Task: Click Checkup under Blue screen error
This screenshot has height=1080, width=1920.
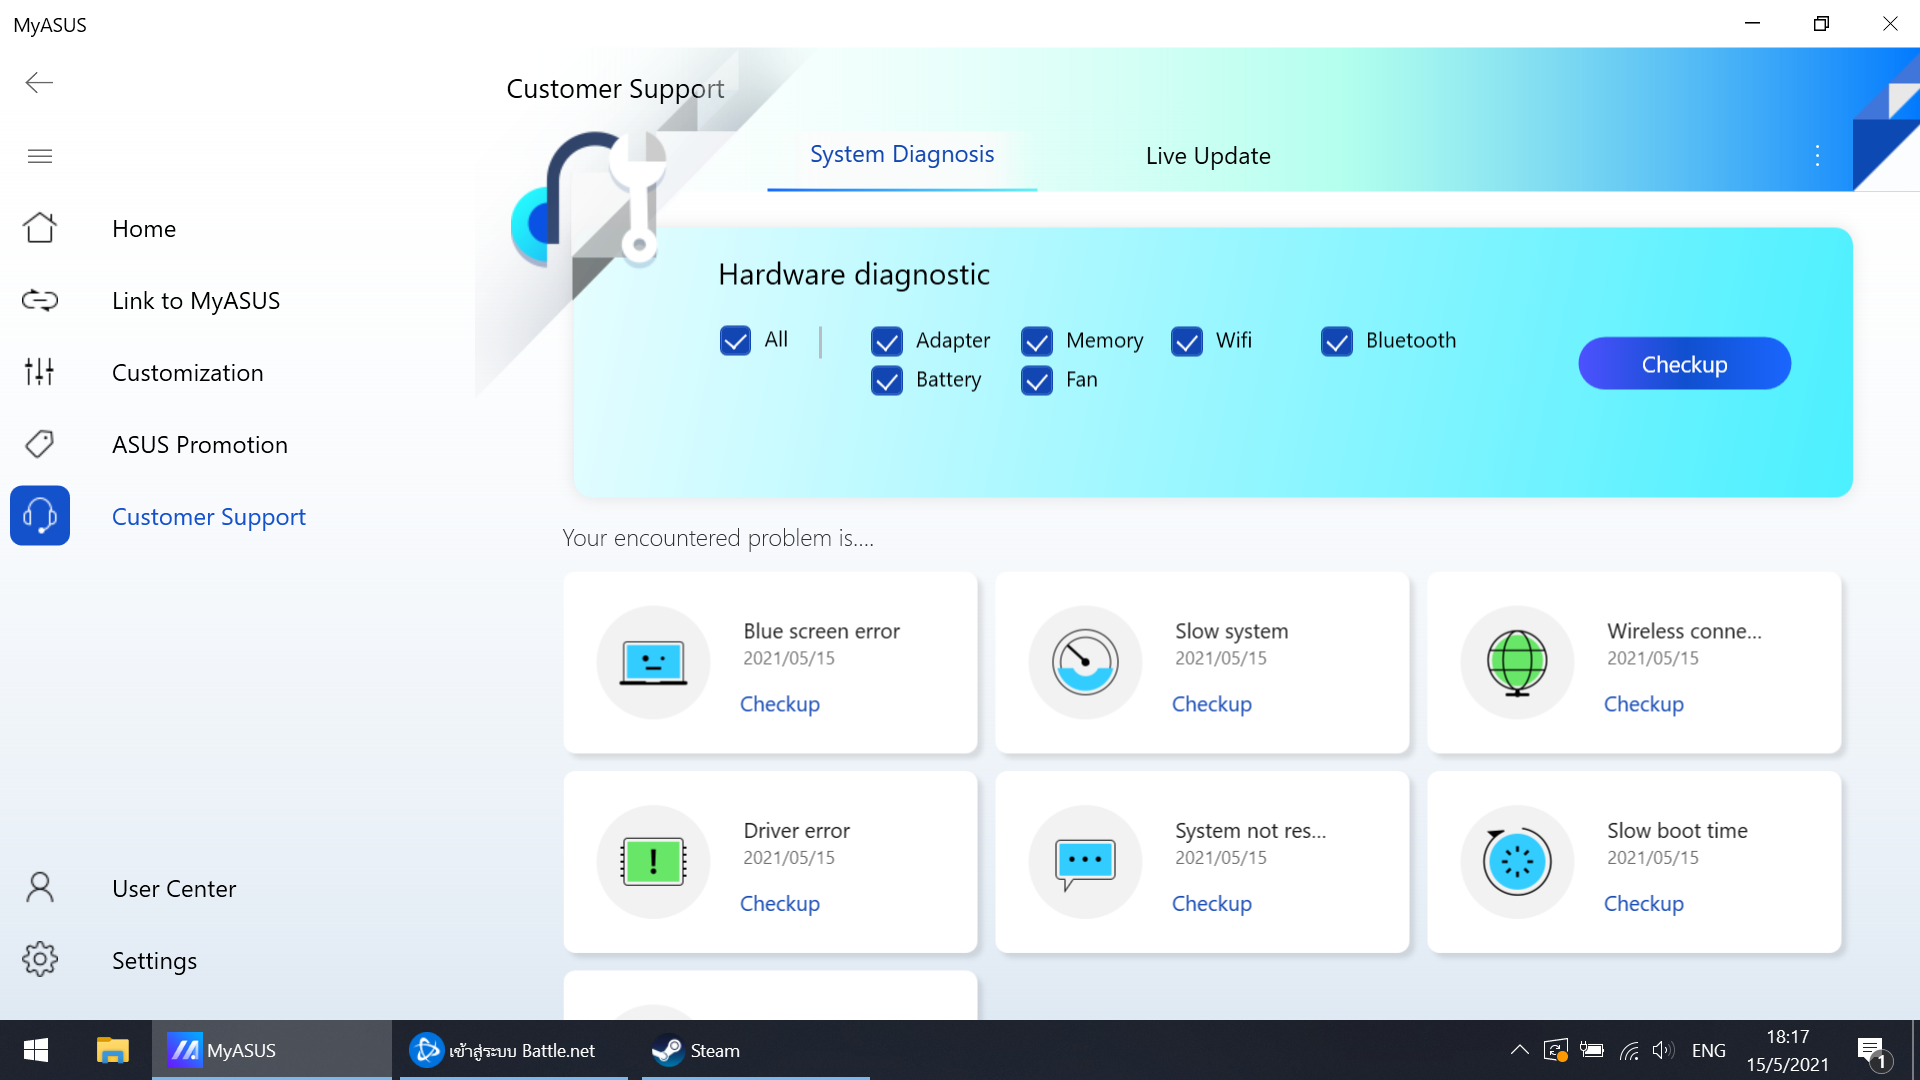Action: click(x=780, y=704)
